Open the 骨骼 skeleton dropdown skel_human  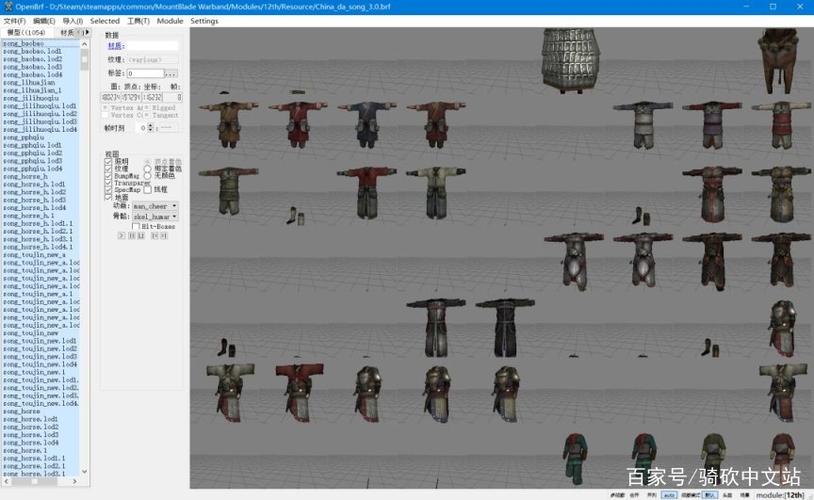point(155,217)
